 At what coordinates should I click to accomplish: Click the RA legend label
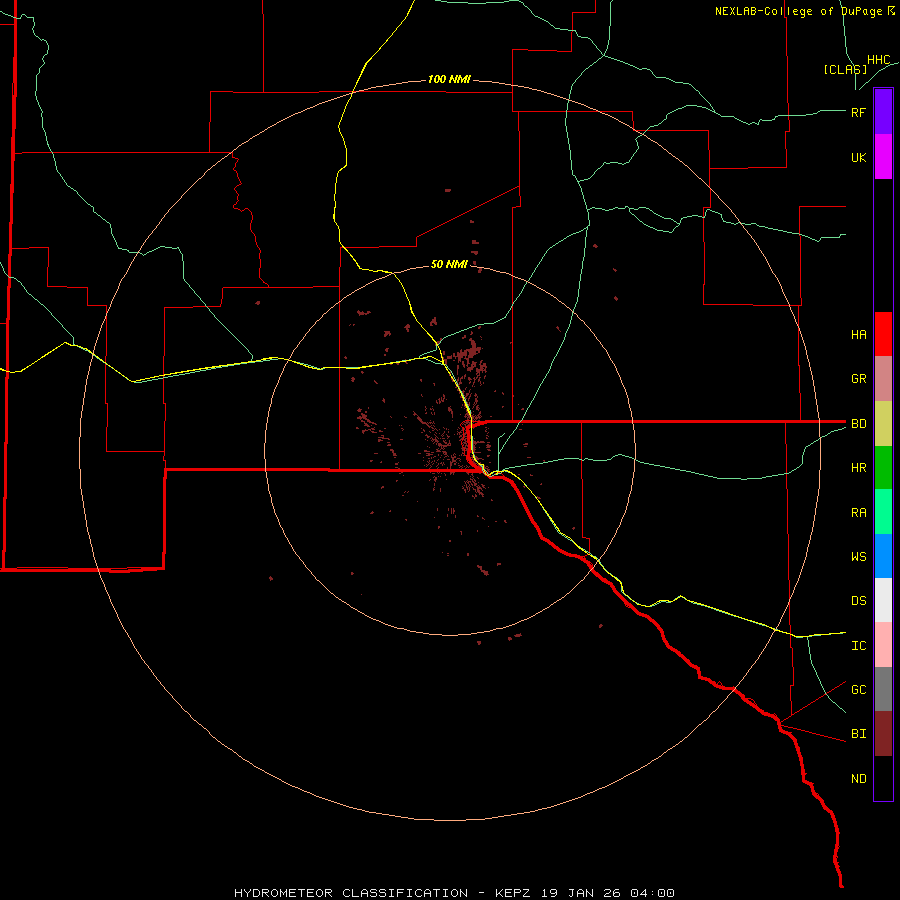[x=859, y=513]
